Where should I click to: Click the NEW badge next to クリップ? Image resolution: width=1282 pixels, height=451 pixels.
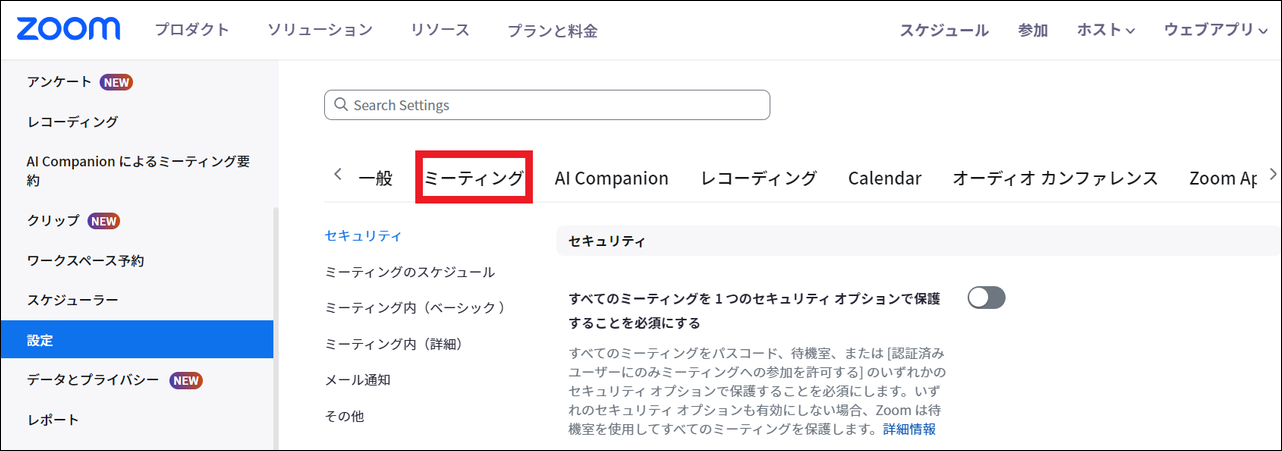[x=104, y=221]
